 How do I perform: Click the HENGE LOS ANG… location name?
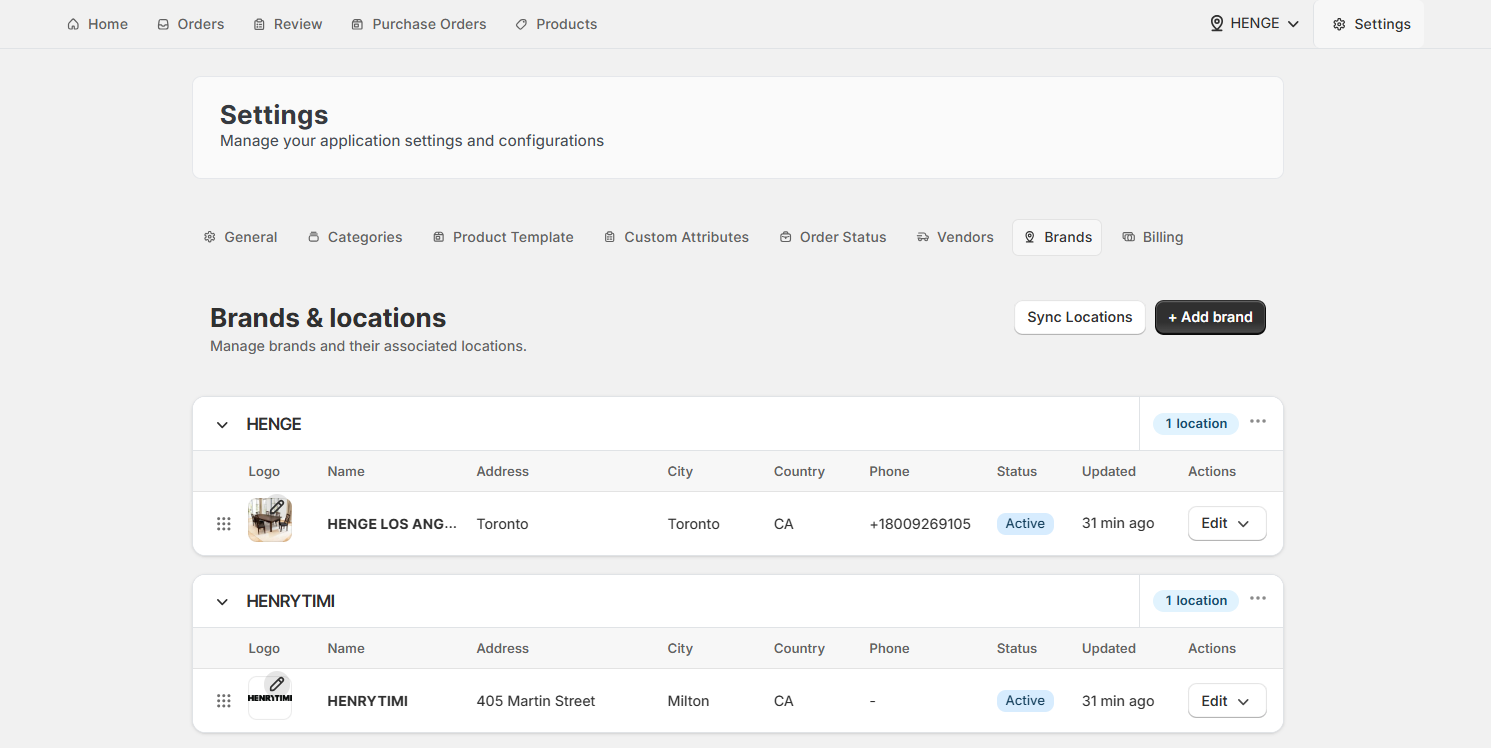tap(392, 524)
